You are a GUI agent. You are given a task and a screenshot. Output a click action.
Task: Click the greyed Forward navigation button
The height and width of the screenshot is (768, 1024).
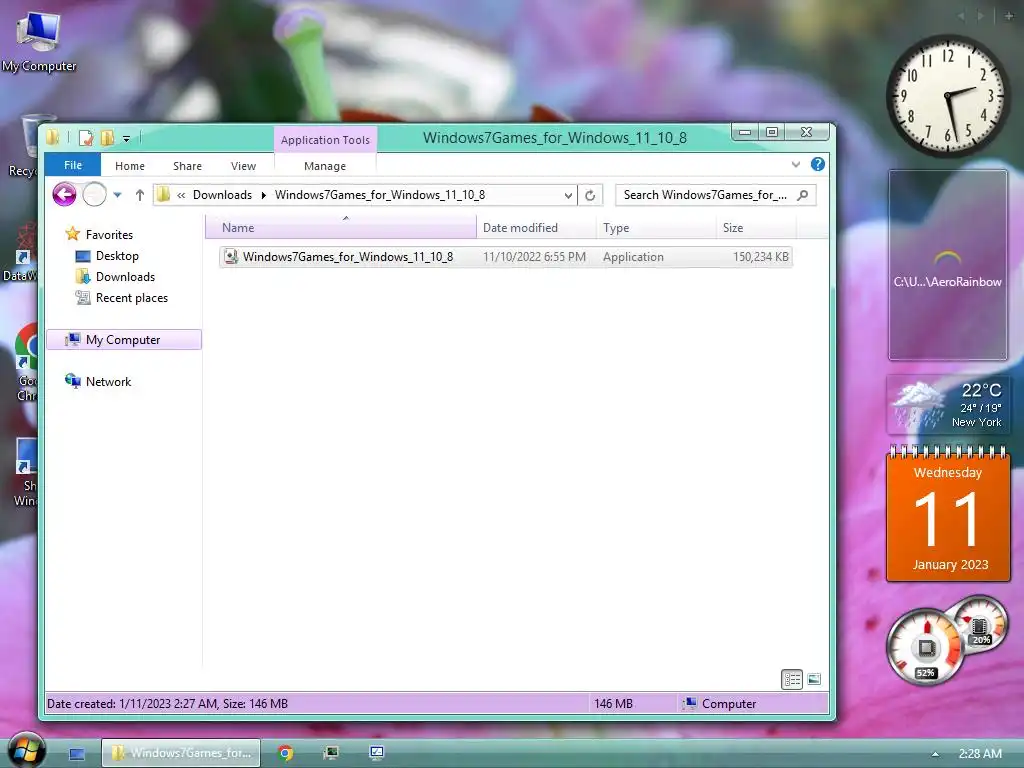(95, 194)
